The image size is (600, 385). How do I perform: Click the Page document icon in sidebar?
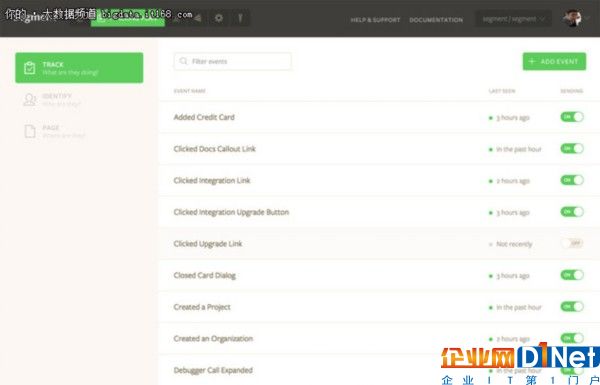point(30,131)
